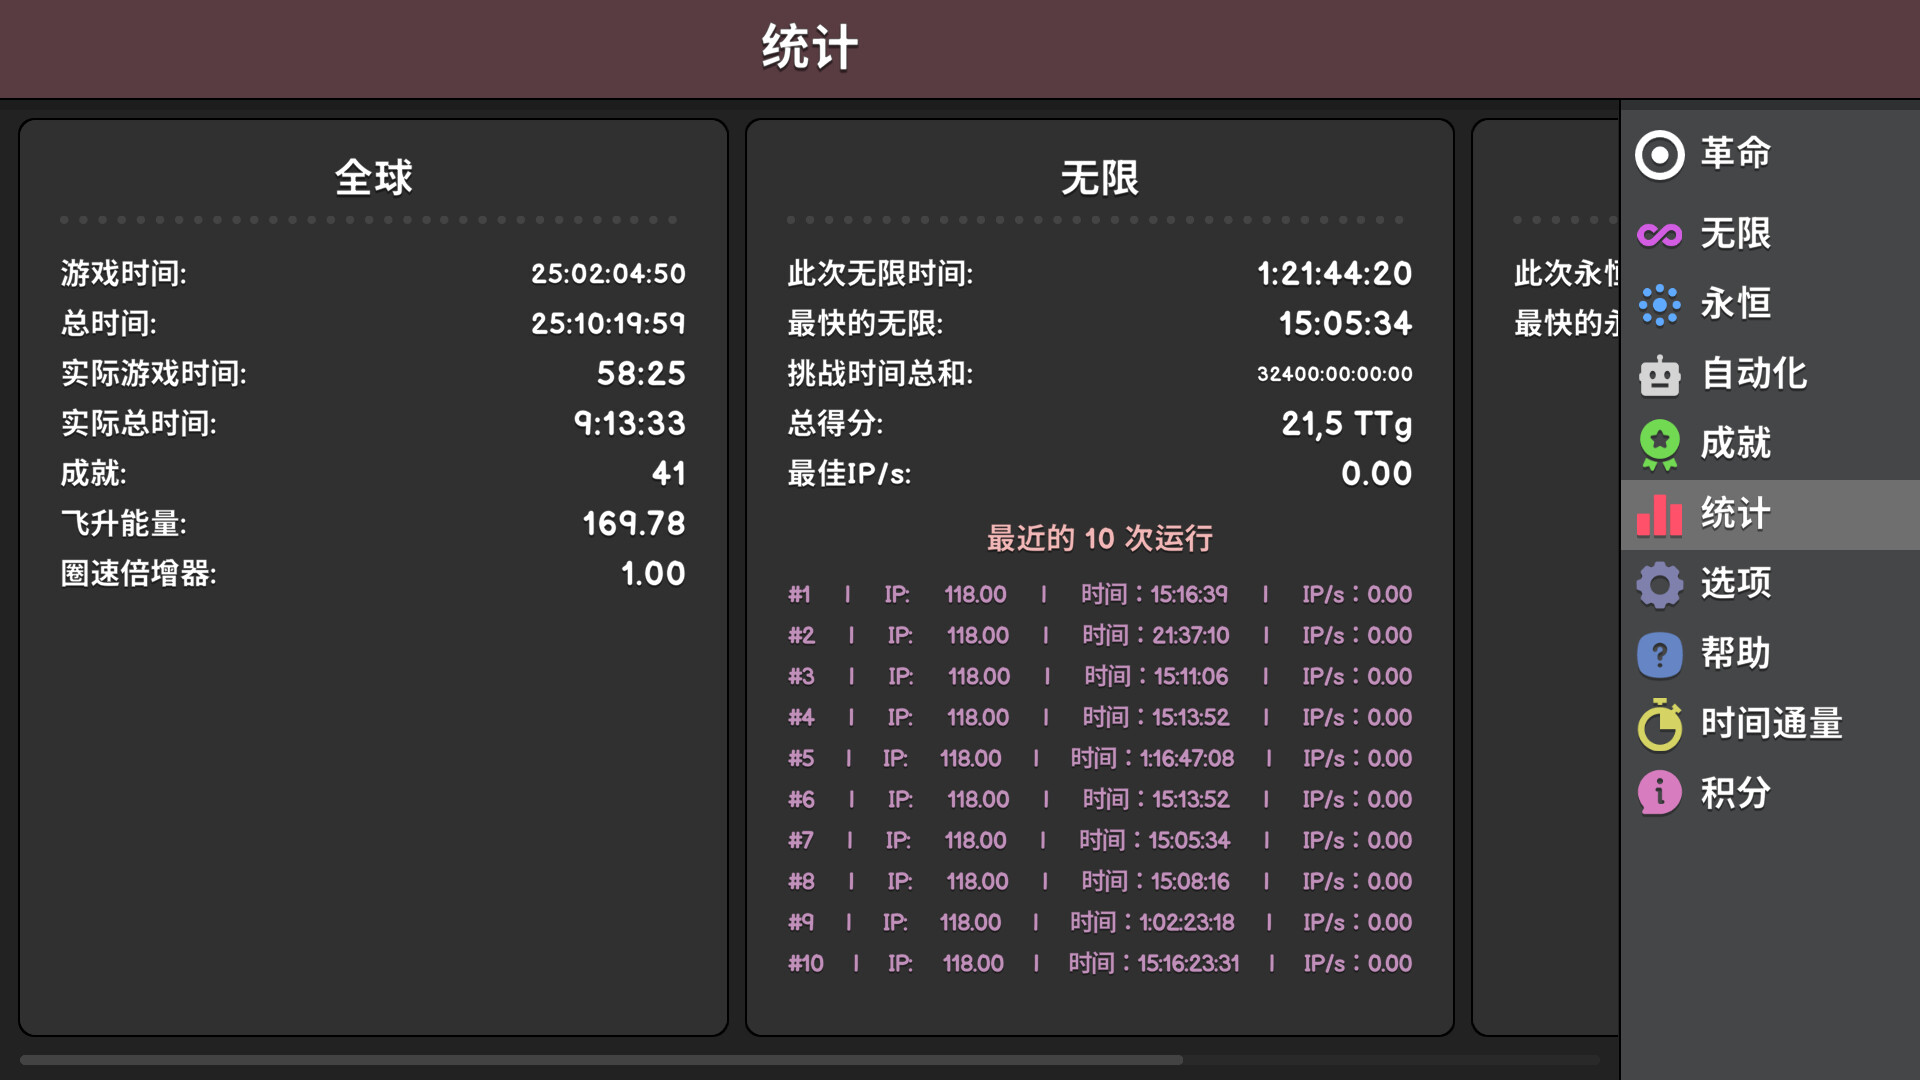Screen dimensions: 1920x1080
Task: Switch to the 全球 statistics panel
Action: tap(373, 178)
